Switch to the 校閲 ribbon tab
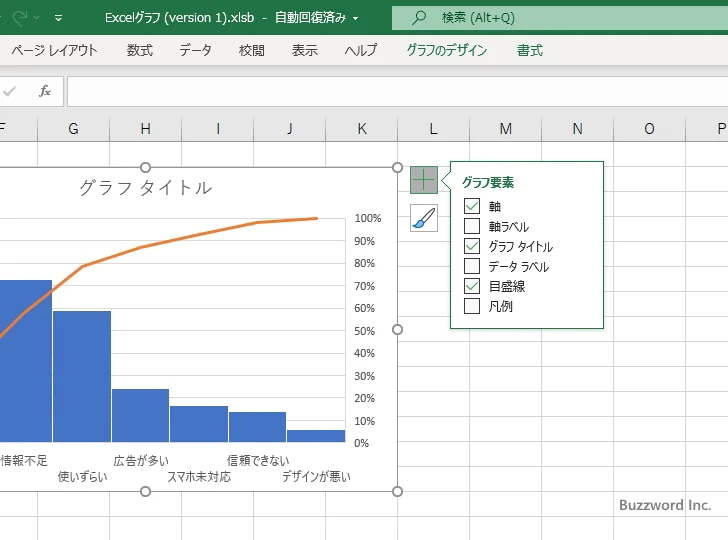 coord(252,50)
